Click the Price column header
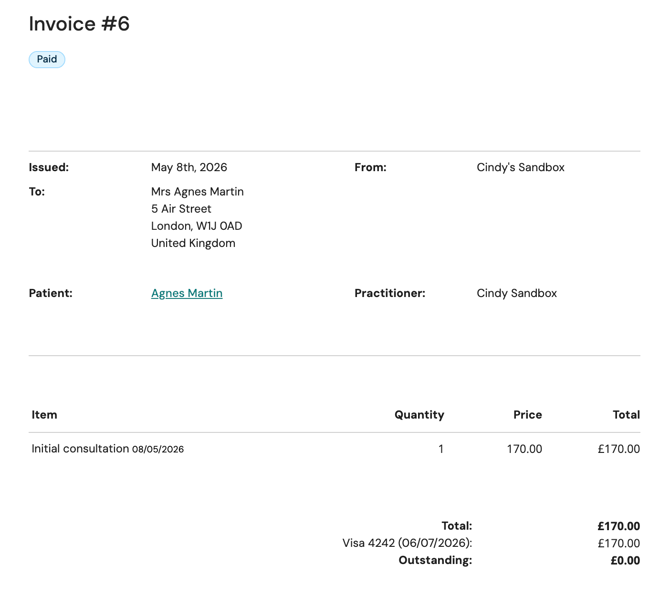This screenshot has height=595, width=670. 527,415
